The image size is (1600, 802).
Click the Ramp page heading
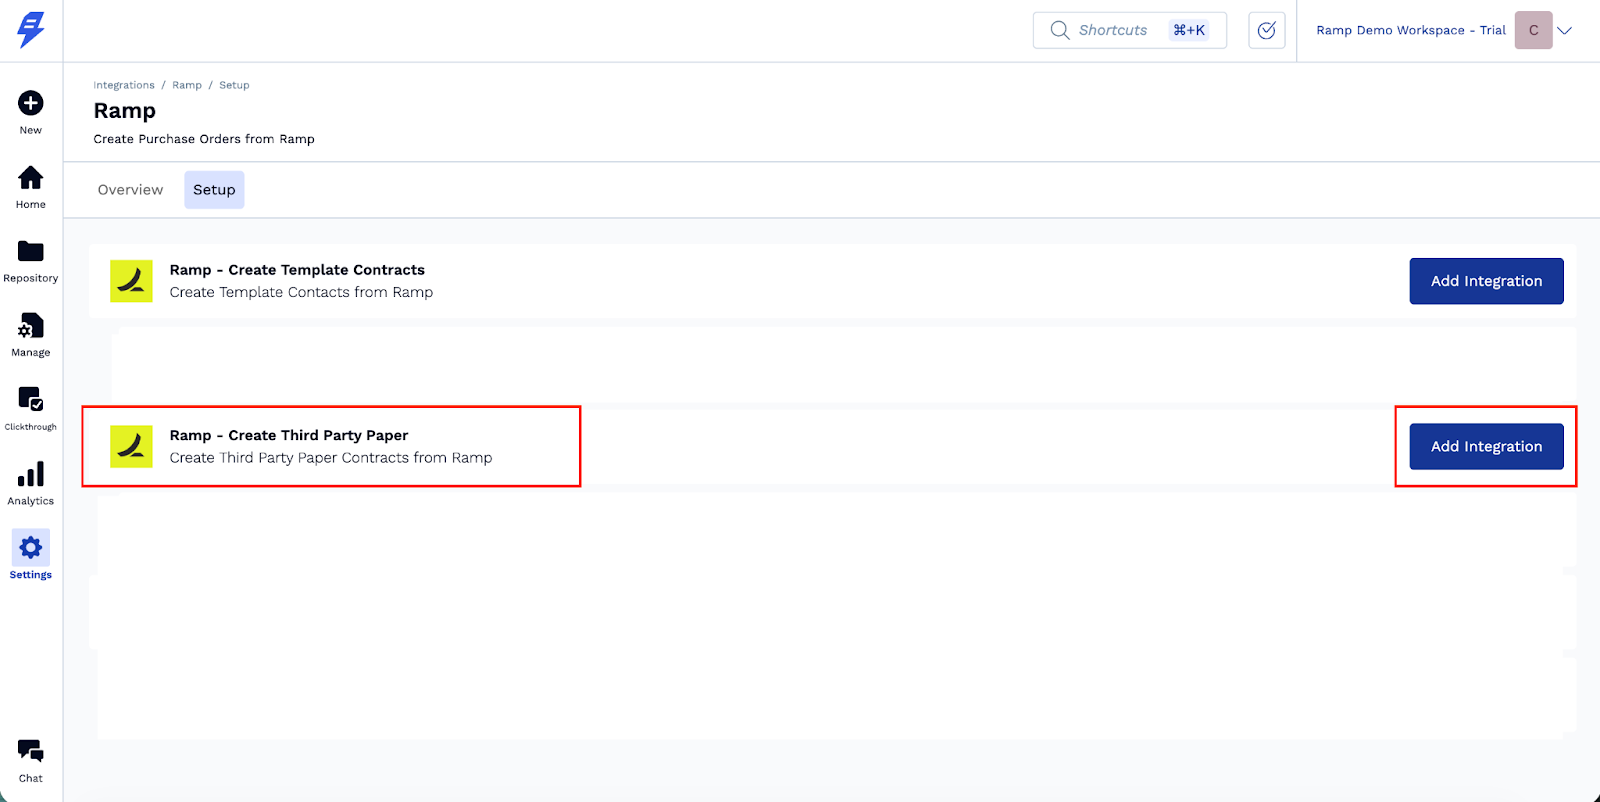click(125, 111)
